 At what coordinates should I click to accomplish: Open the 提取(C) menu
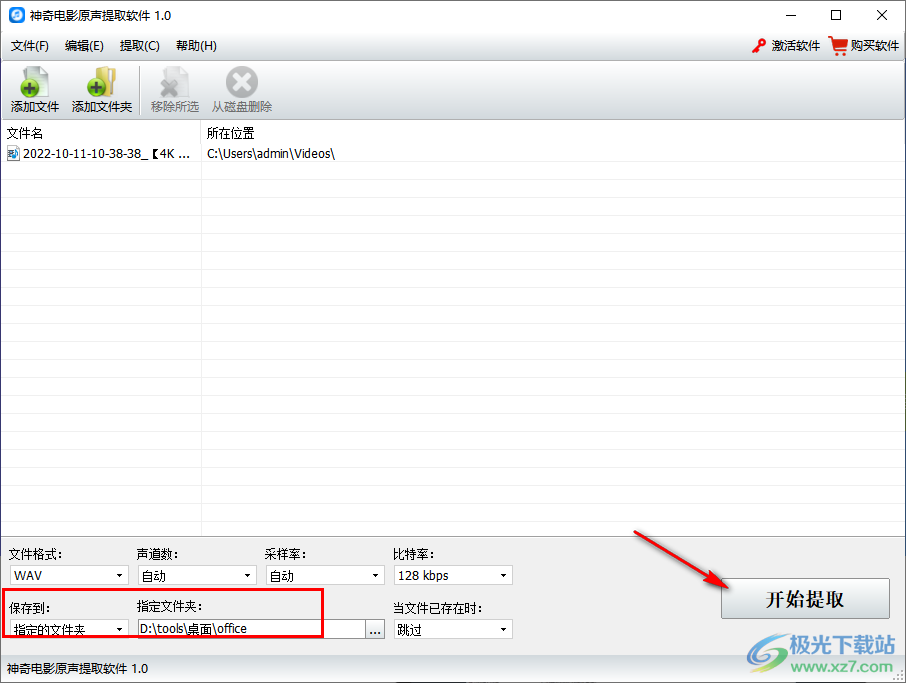tap(139, 45)
